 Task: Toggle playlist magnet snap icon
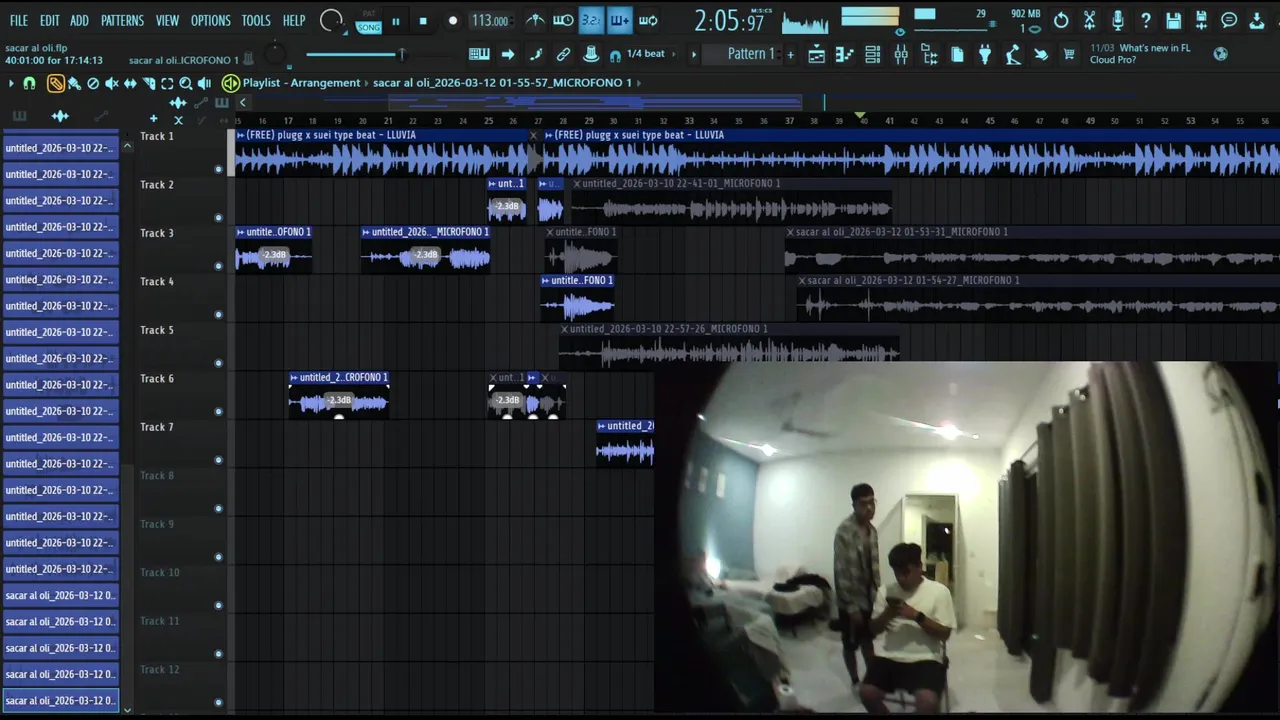click(x=30, y=83)
